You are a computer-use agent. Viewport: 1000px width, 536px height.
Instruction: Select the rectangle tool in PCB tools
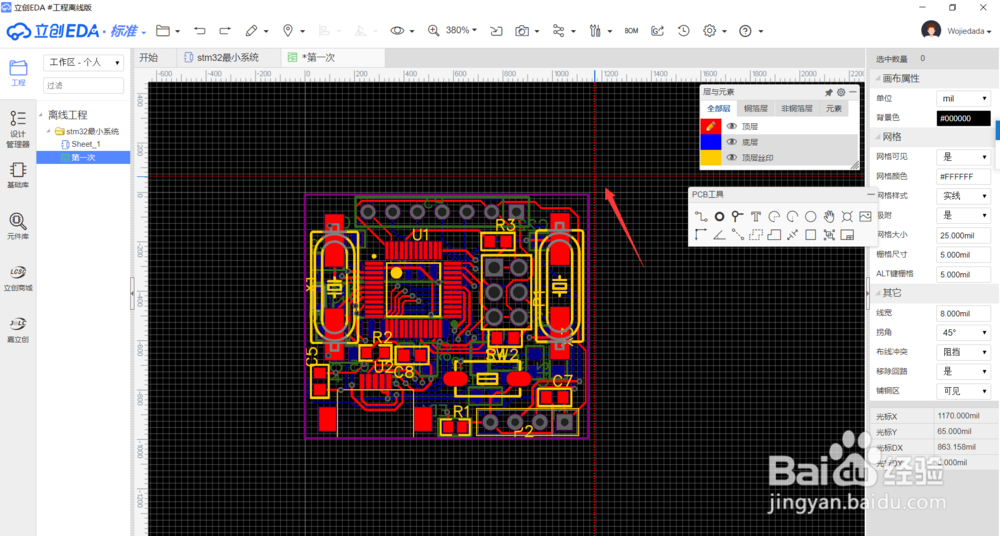point(811,235)
